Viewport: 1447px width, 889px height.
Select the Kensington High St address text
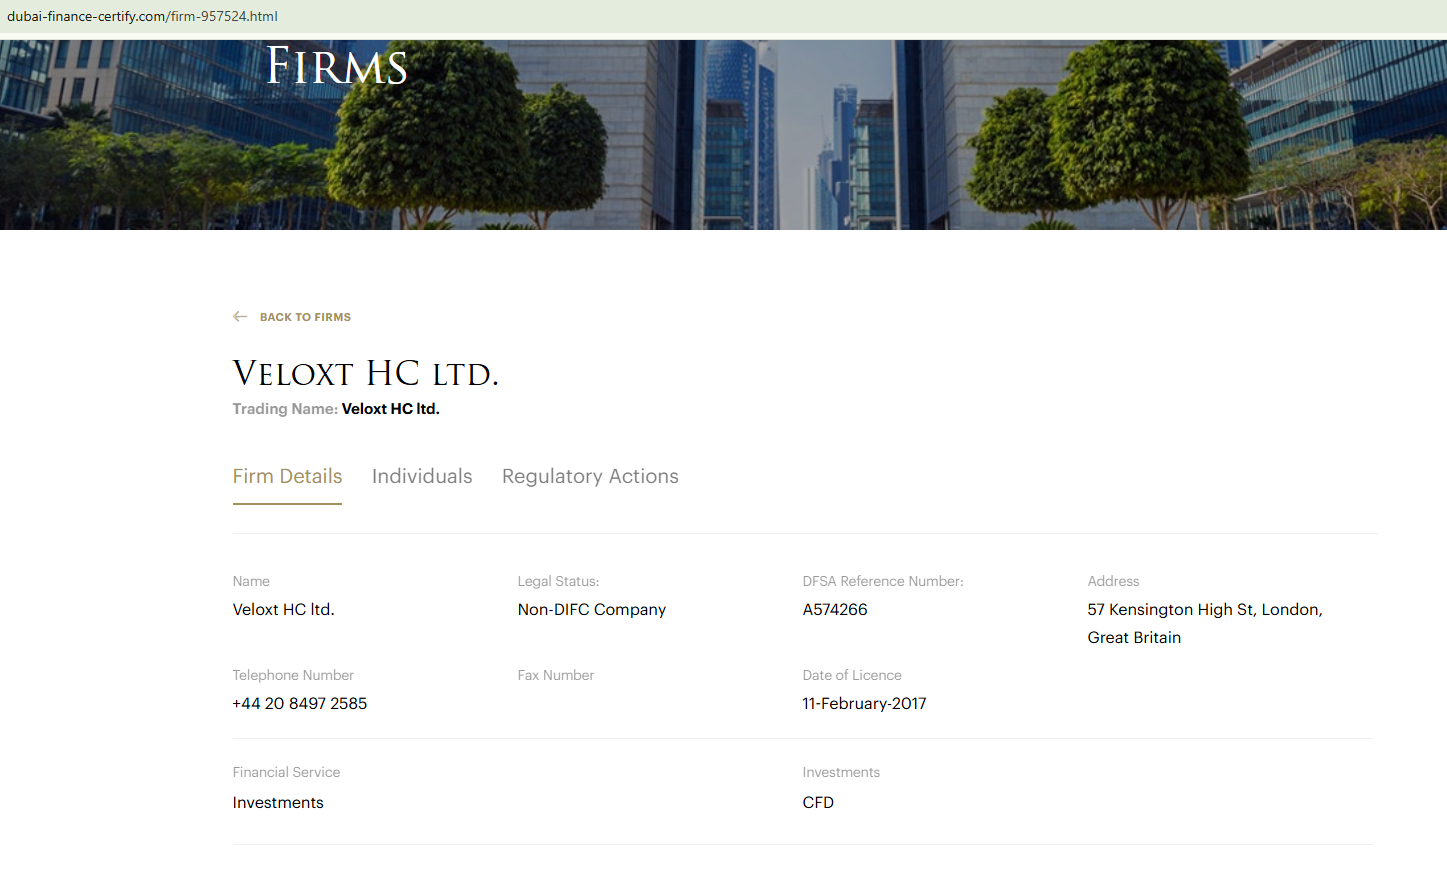pyautogui.click(x=1204, y=609)
